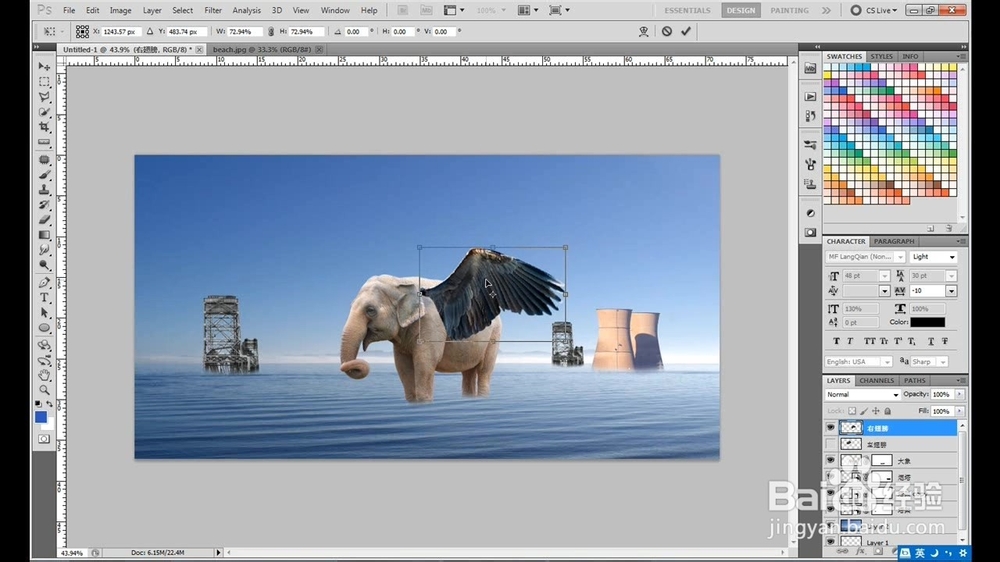Select the Polygonal Lasso tool
The image size is (1000, 562).
44,97
